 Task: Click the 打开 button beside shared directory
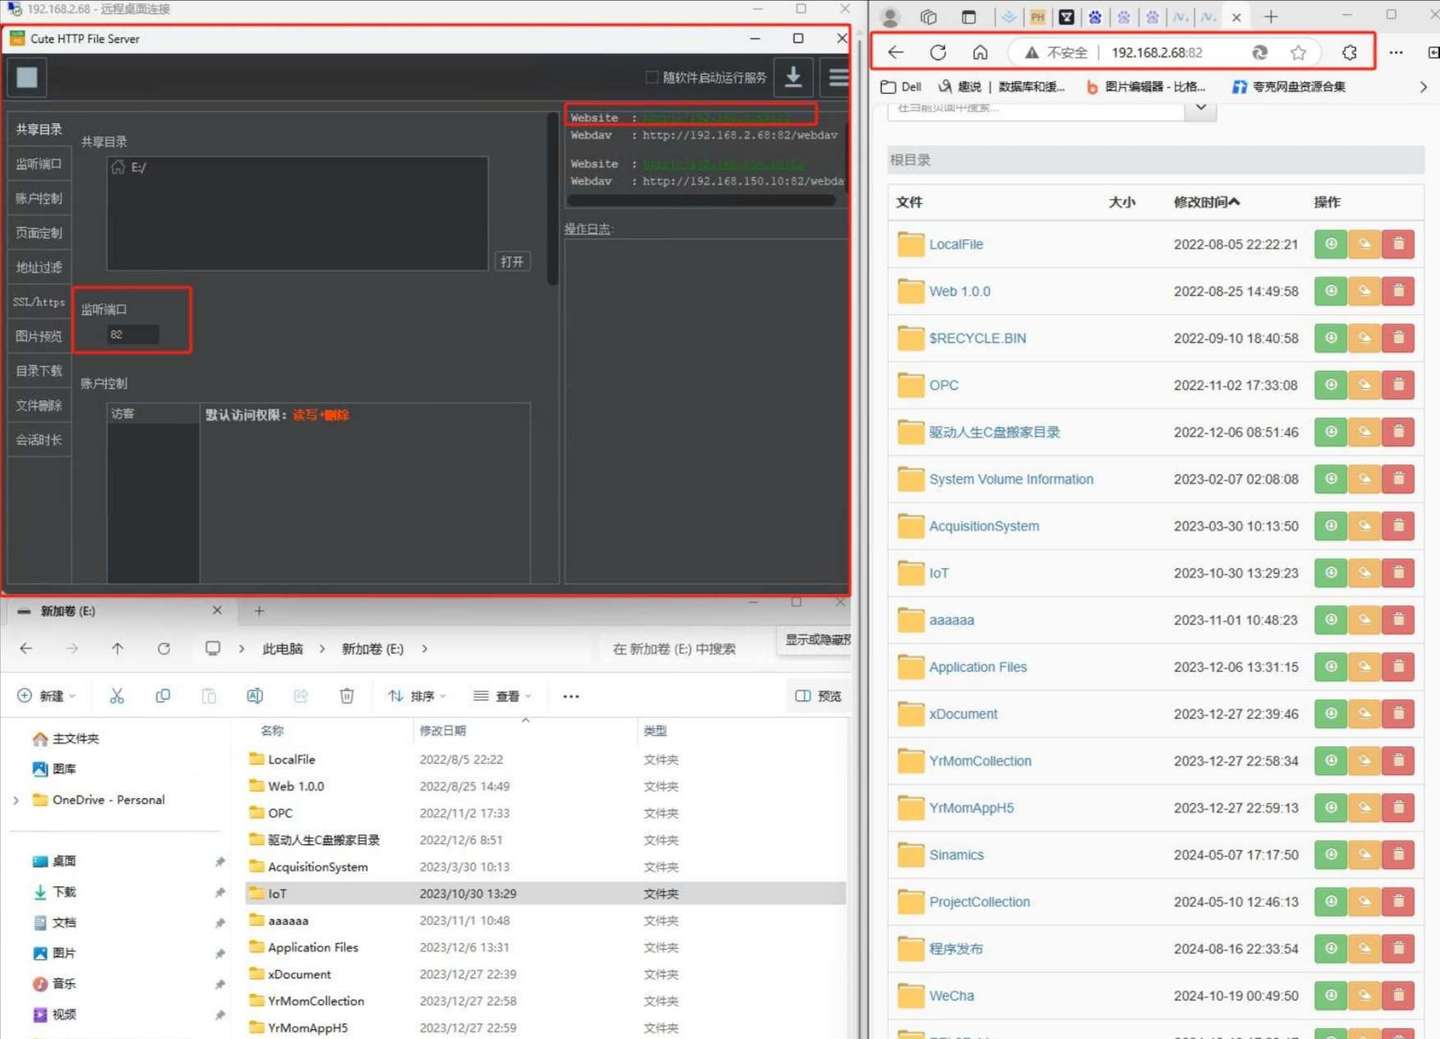click(512, 261)
